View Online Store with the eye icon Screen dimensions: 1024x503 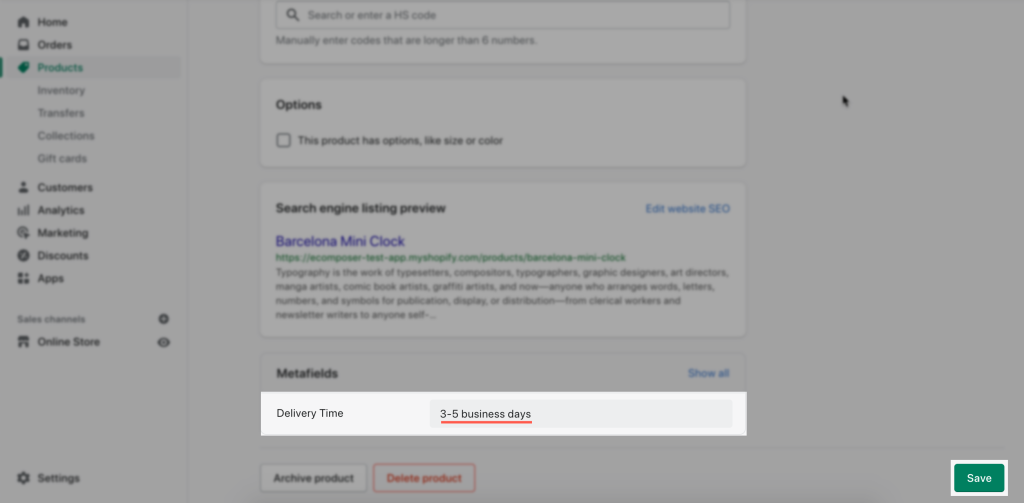(164, 342)
